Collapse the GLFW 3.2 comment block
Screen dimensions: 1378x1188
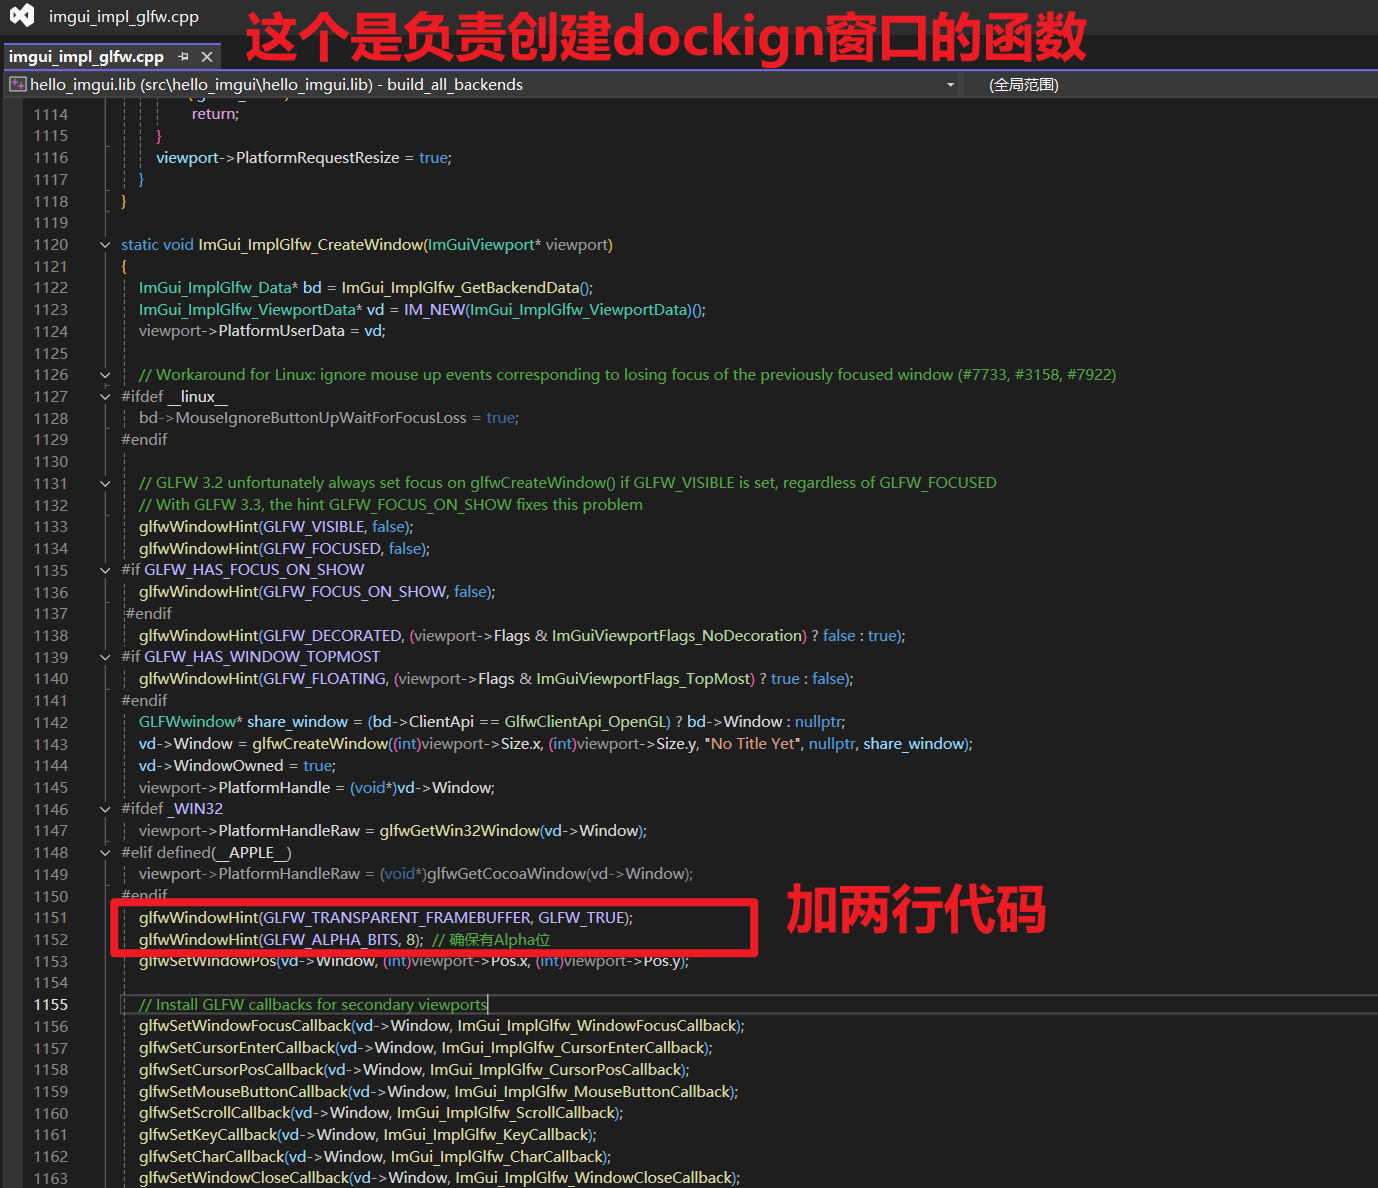[x=105, y=483]
